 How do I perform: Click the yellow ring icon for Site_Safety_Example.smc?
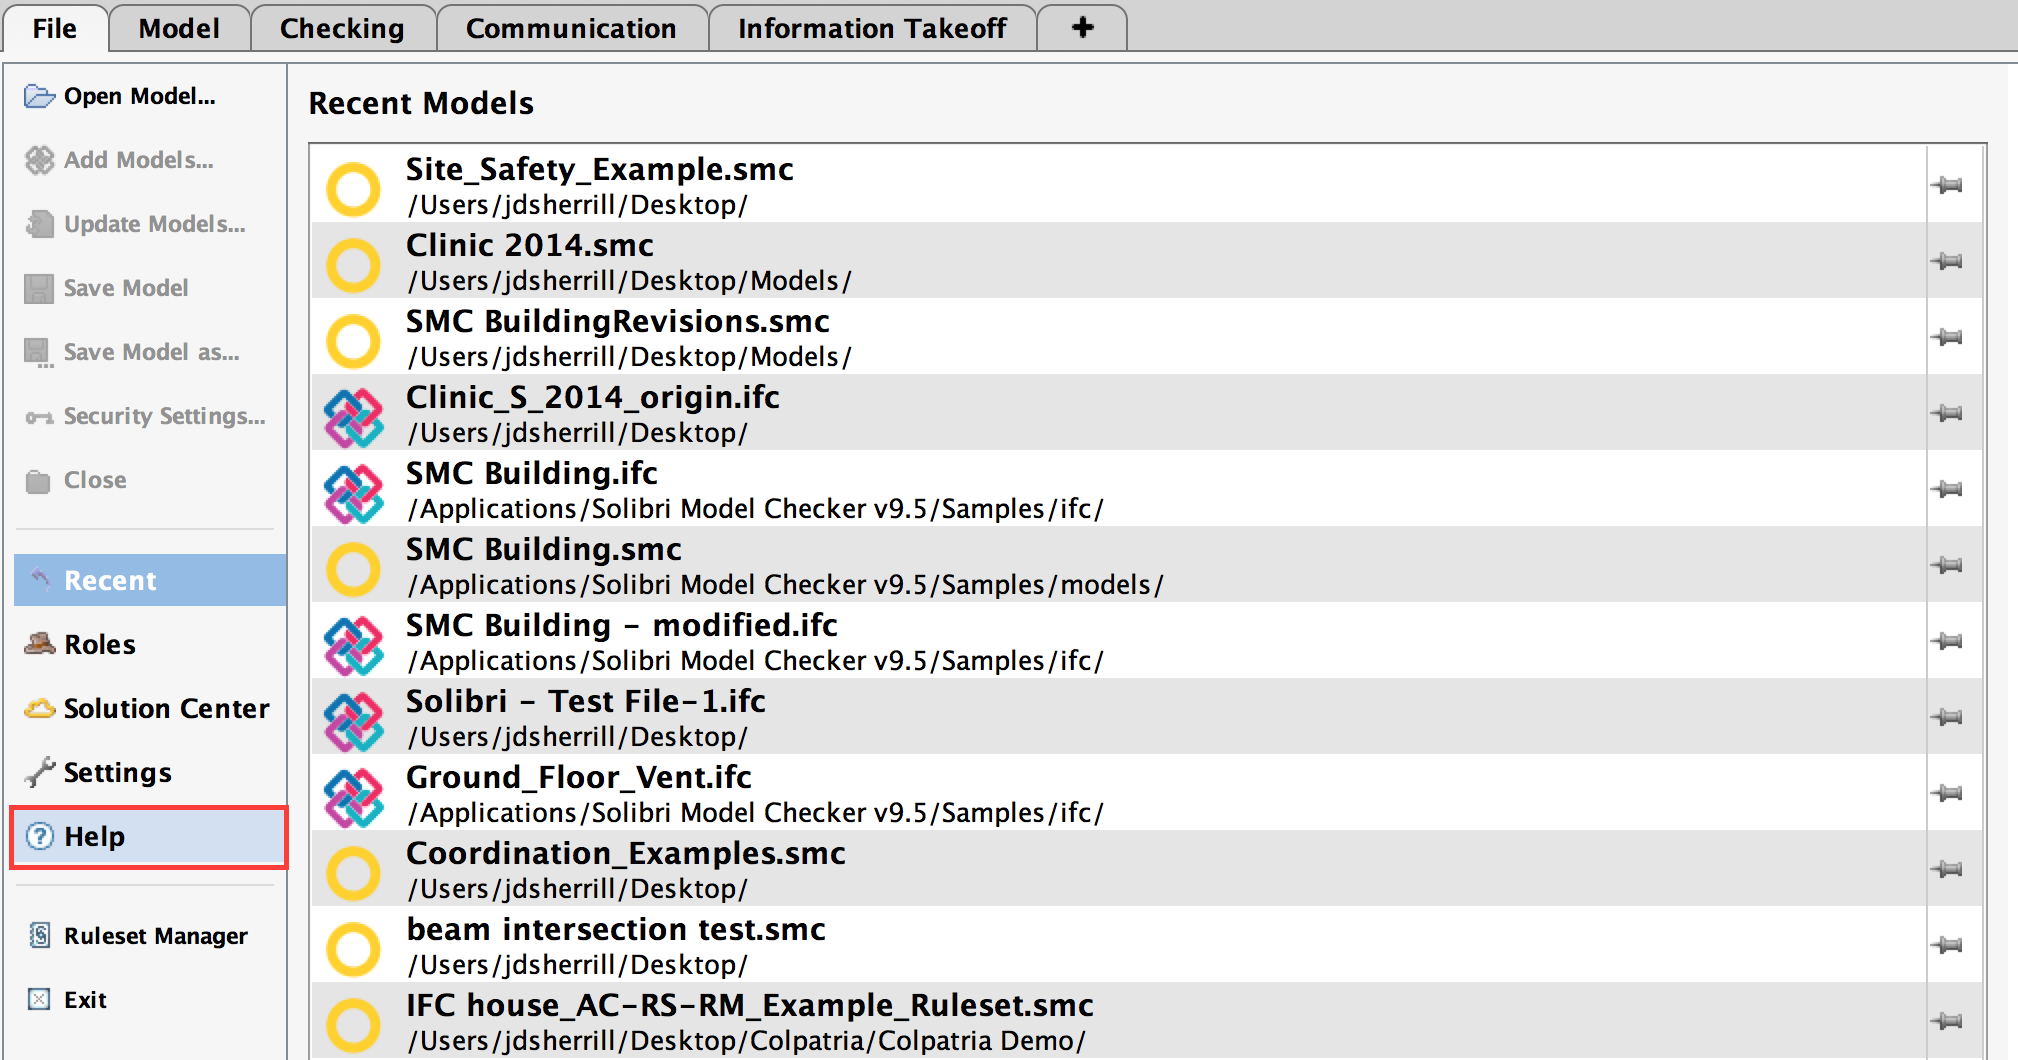[x=354, y=188]
